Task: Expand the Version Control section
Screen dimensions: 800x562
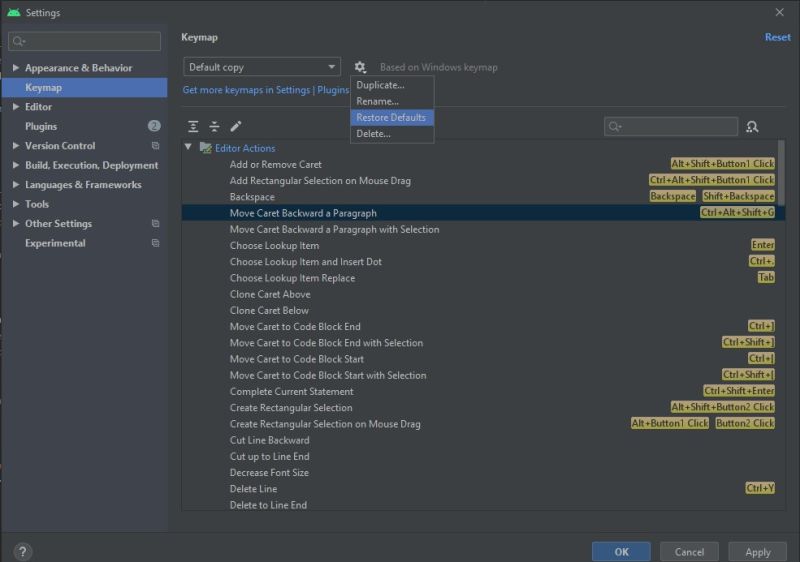Action: click(x=16, y=145)
